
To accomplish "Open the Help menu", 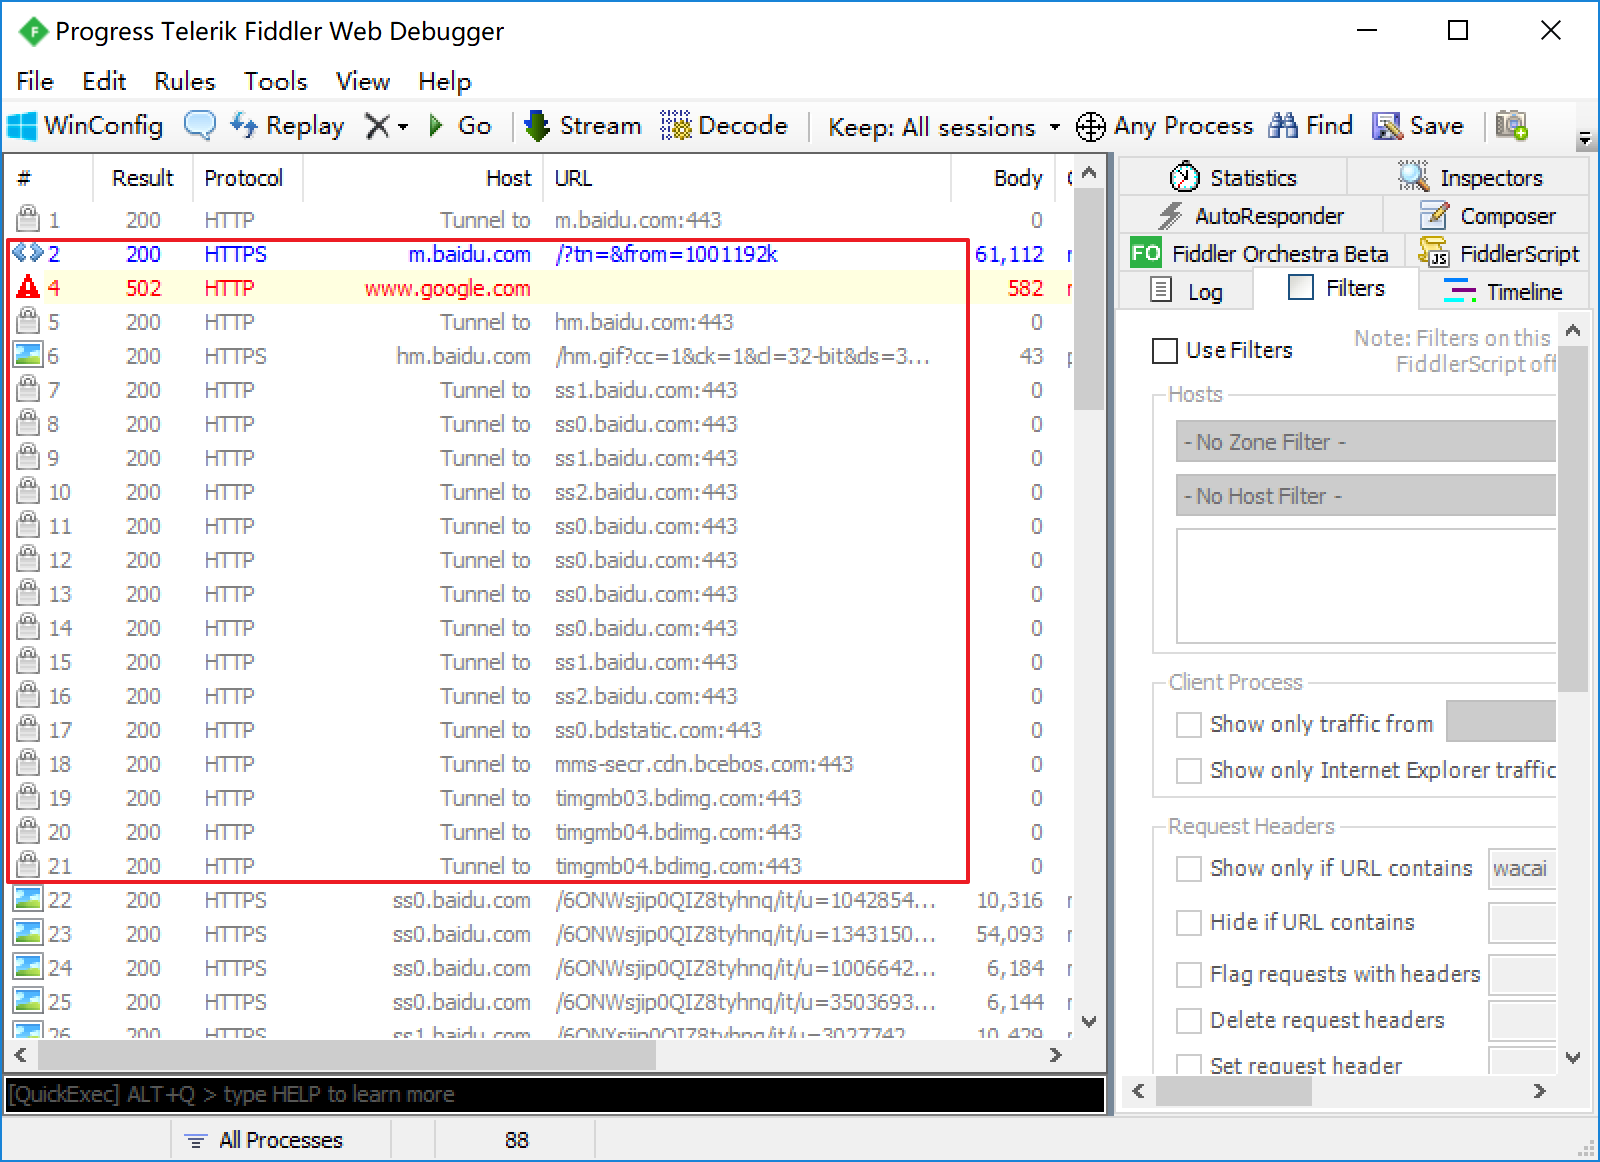I will pos(445,81).
